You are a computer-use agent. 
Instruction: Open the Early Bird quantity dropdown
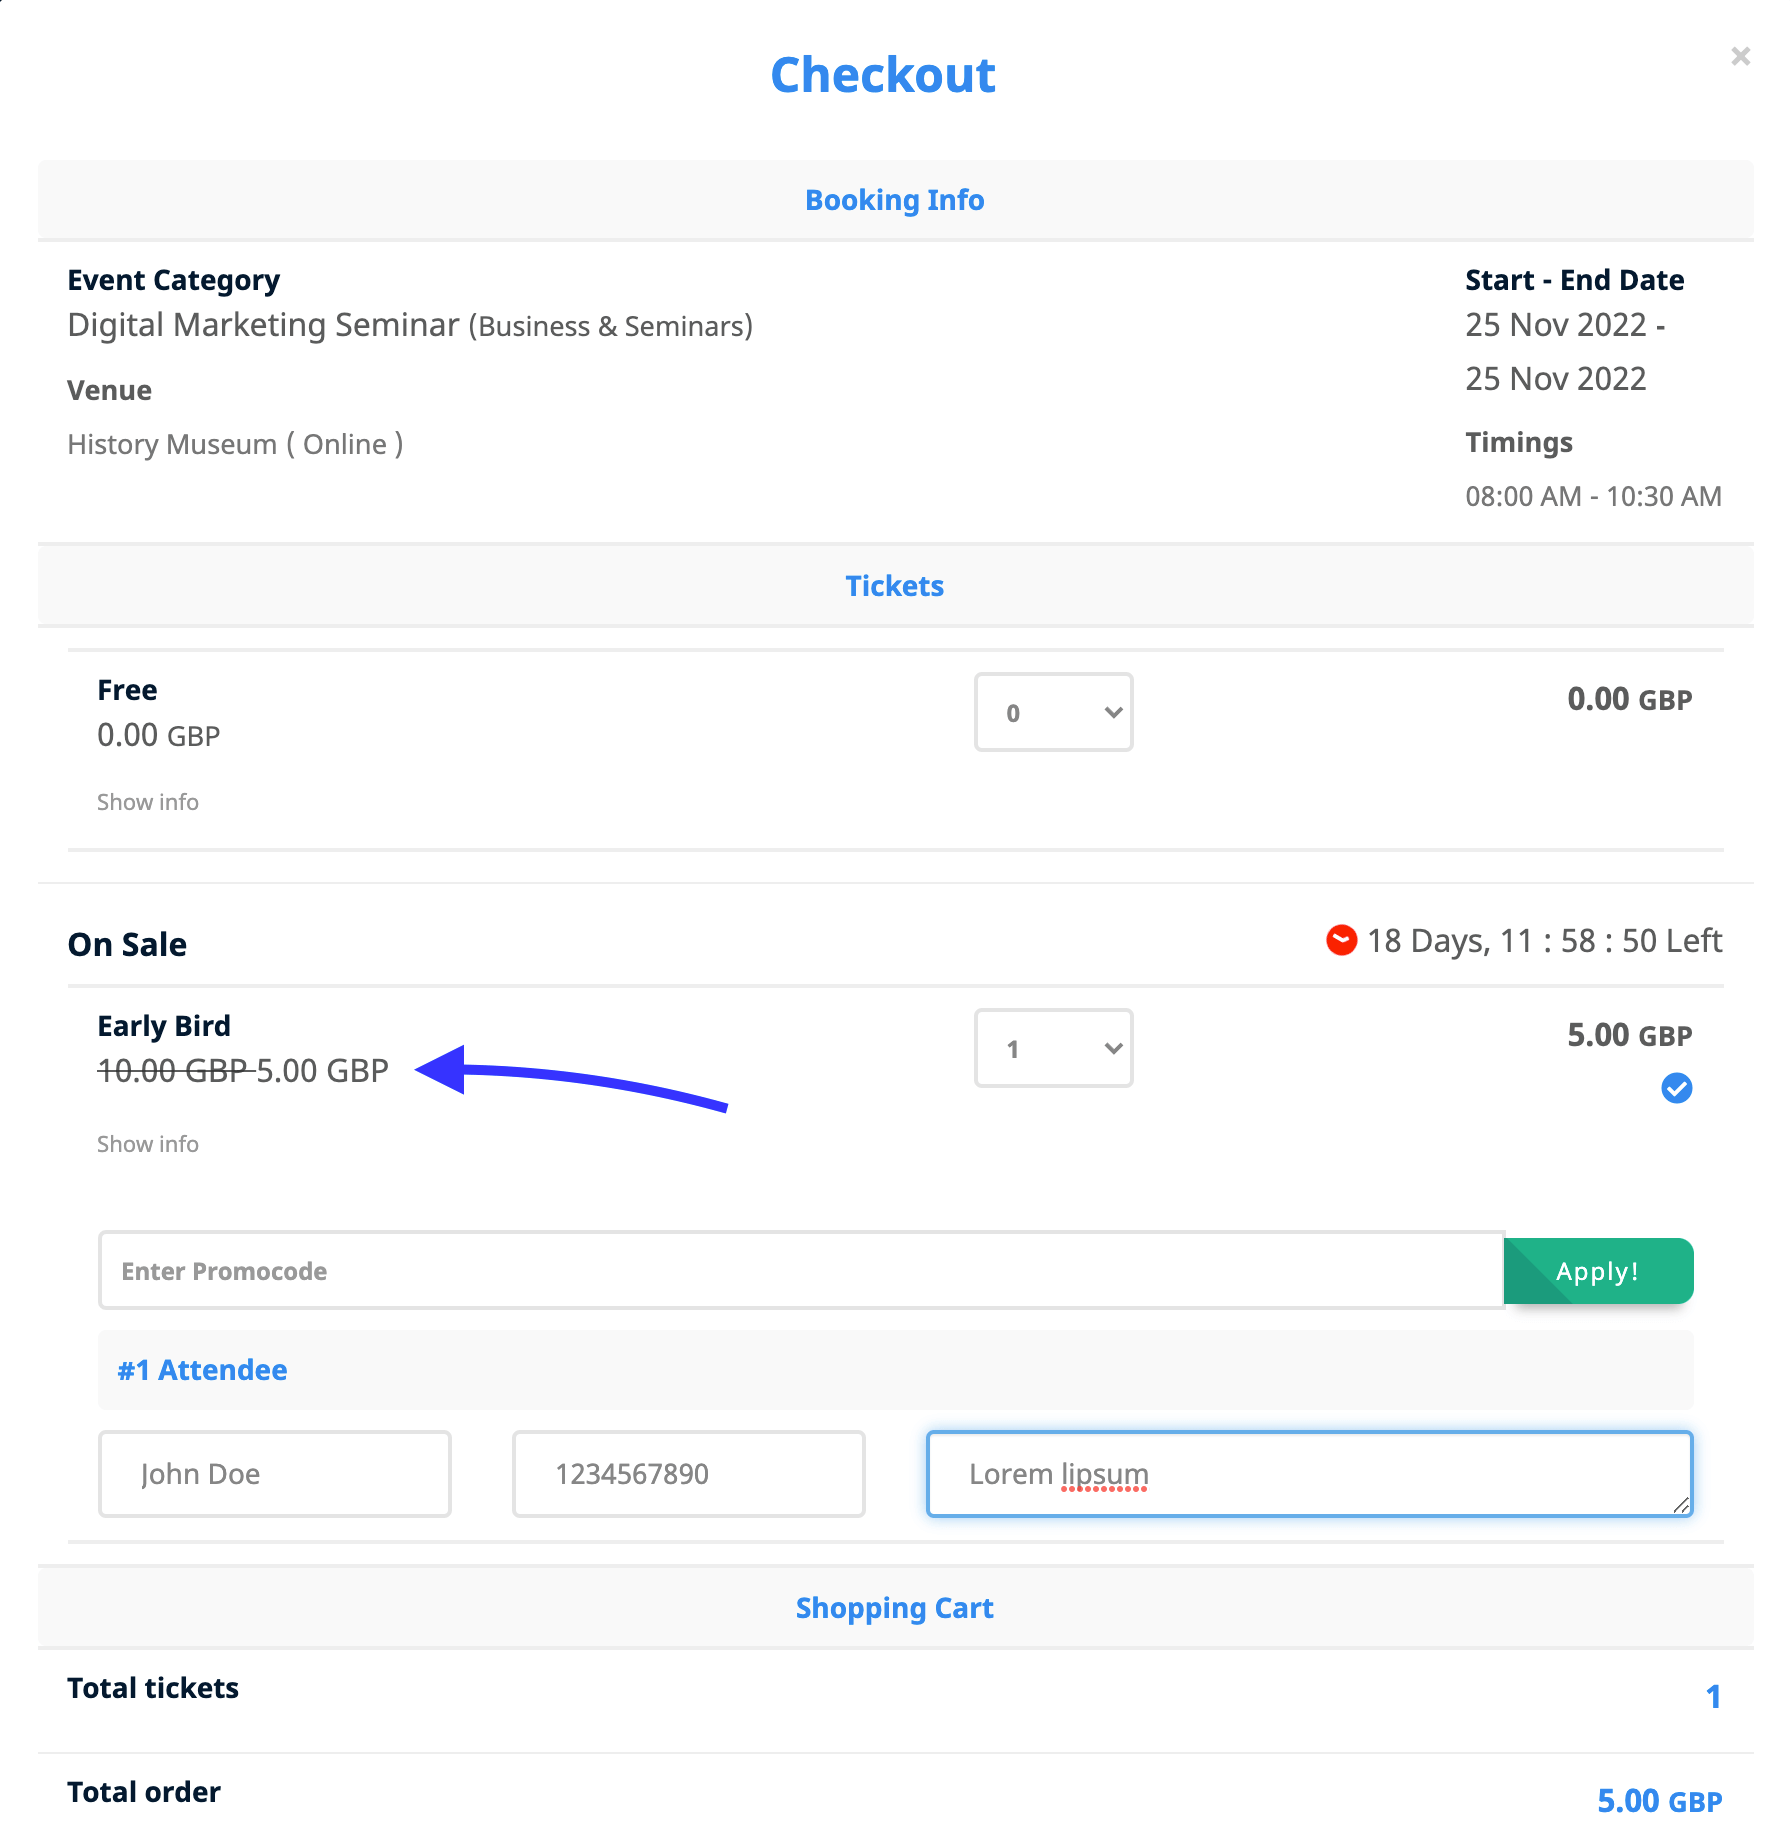coord(1052,1048)
